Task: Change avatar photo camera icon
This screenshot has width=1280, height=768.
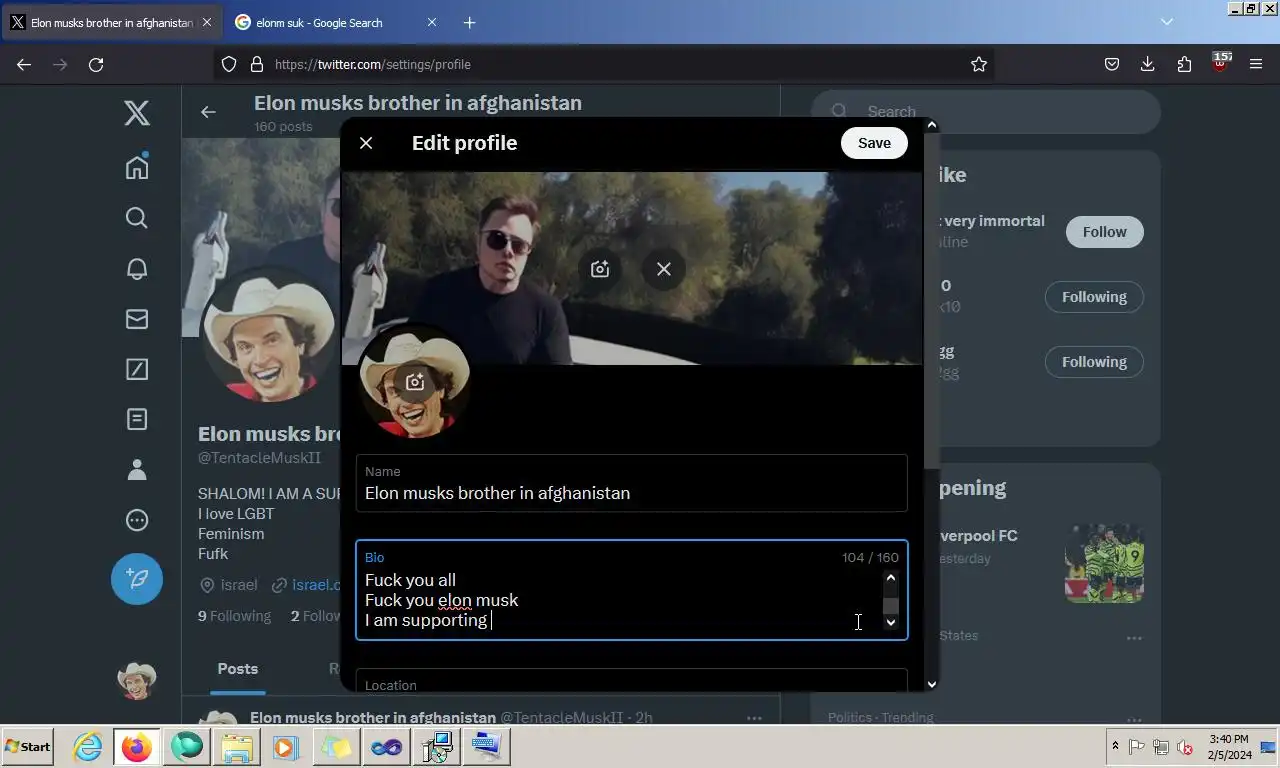Action: (x=415, y=381)
